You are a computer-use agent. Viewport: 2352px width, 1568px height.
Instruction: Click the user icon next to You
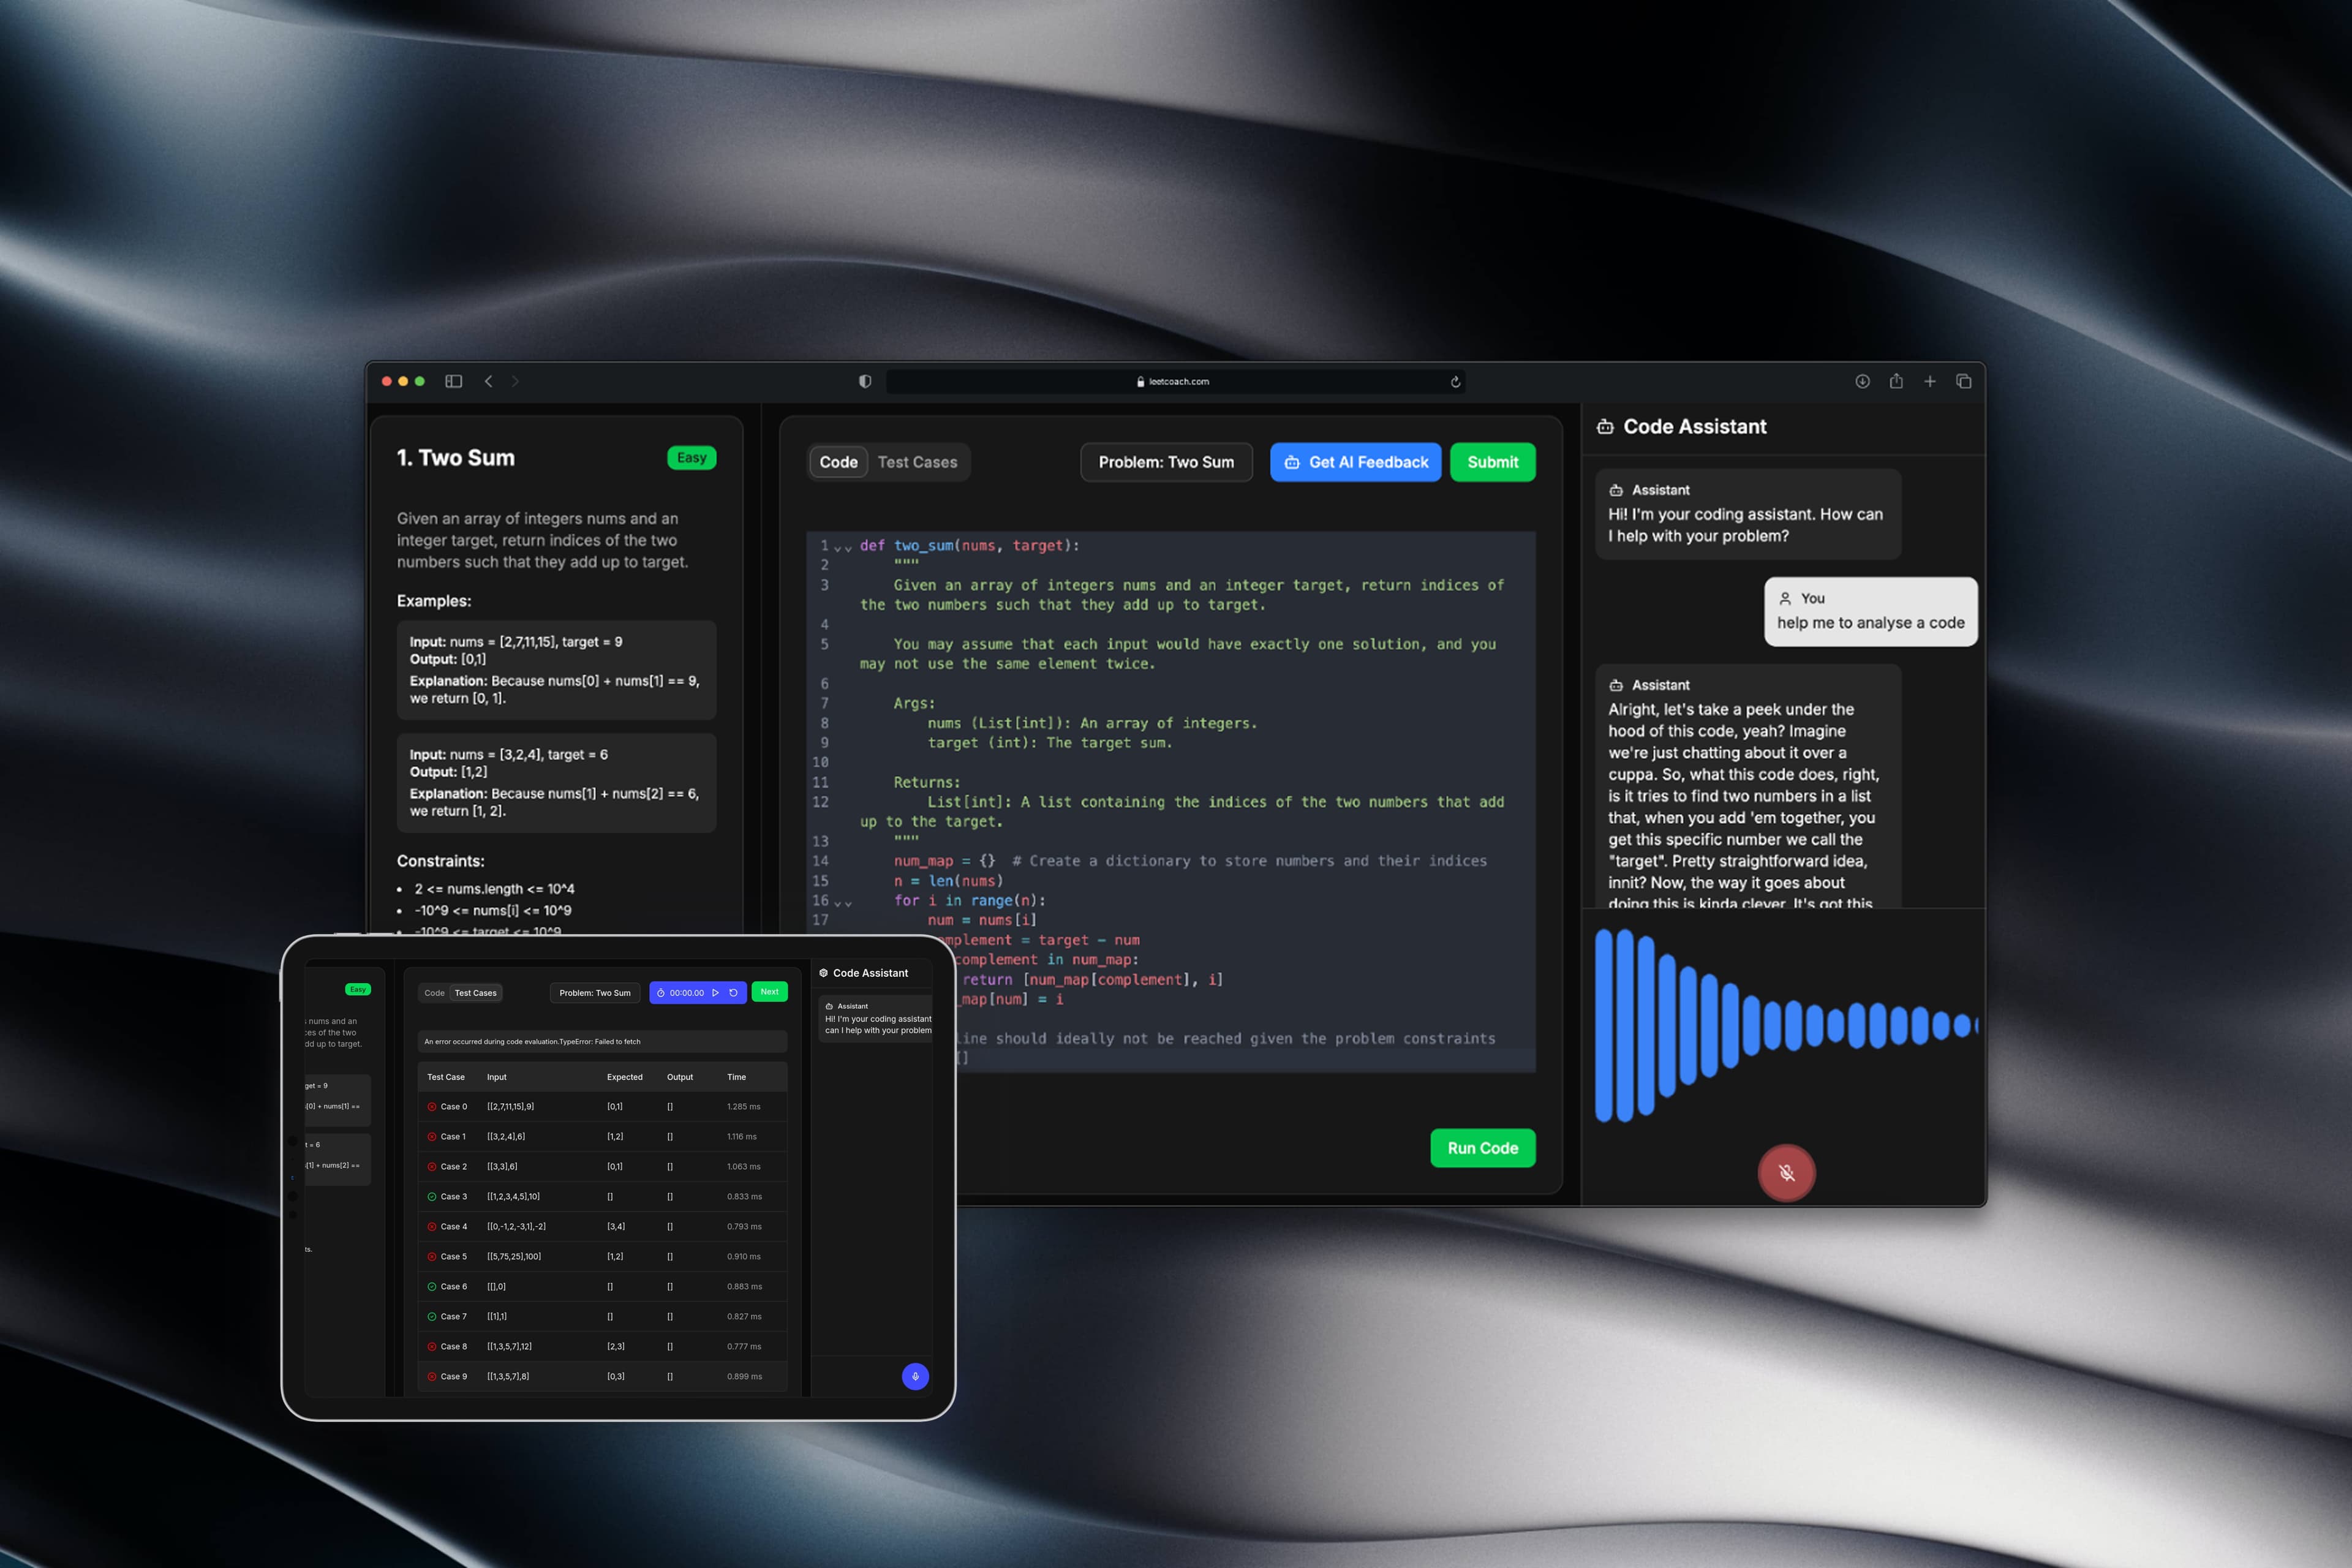[1785, 598]
